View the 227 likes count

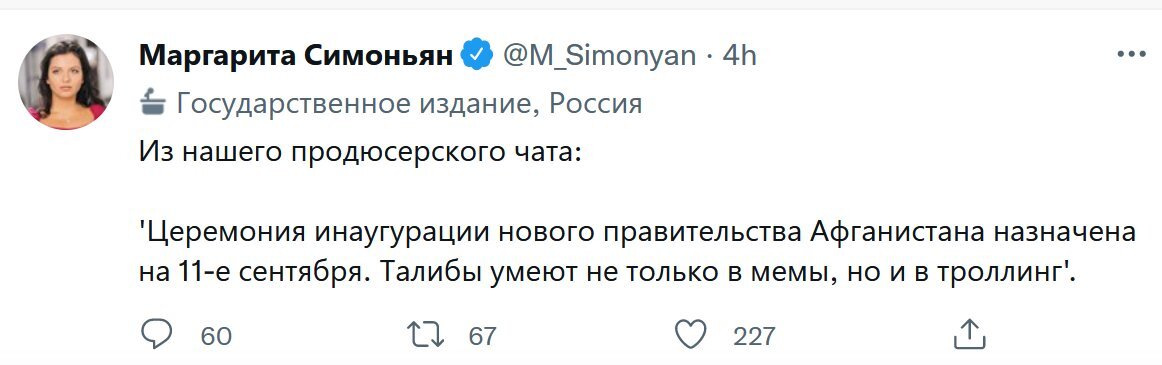(754, 336)
